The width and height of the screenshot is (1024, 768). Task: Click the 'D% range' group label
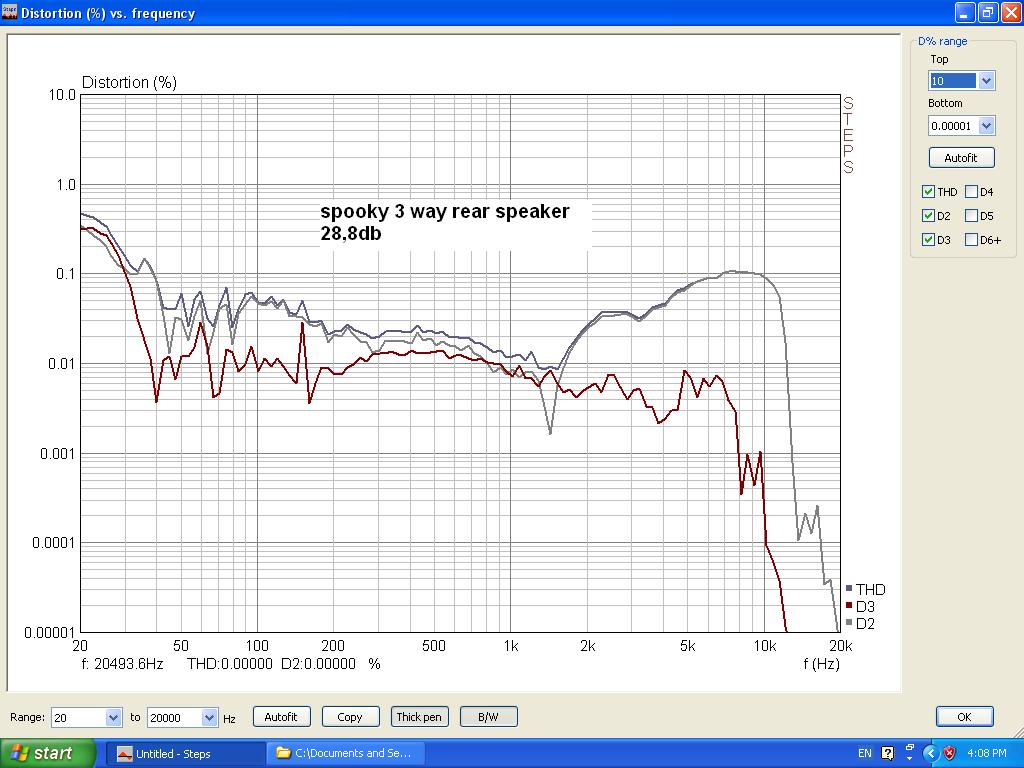point(942,41)
